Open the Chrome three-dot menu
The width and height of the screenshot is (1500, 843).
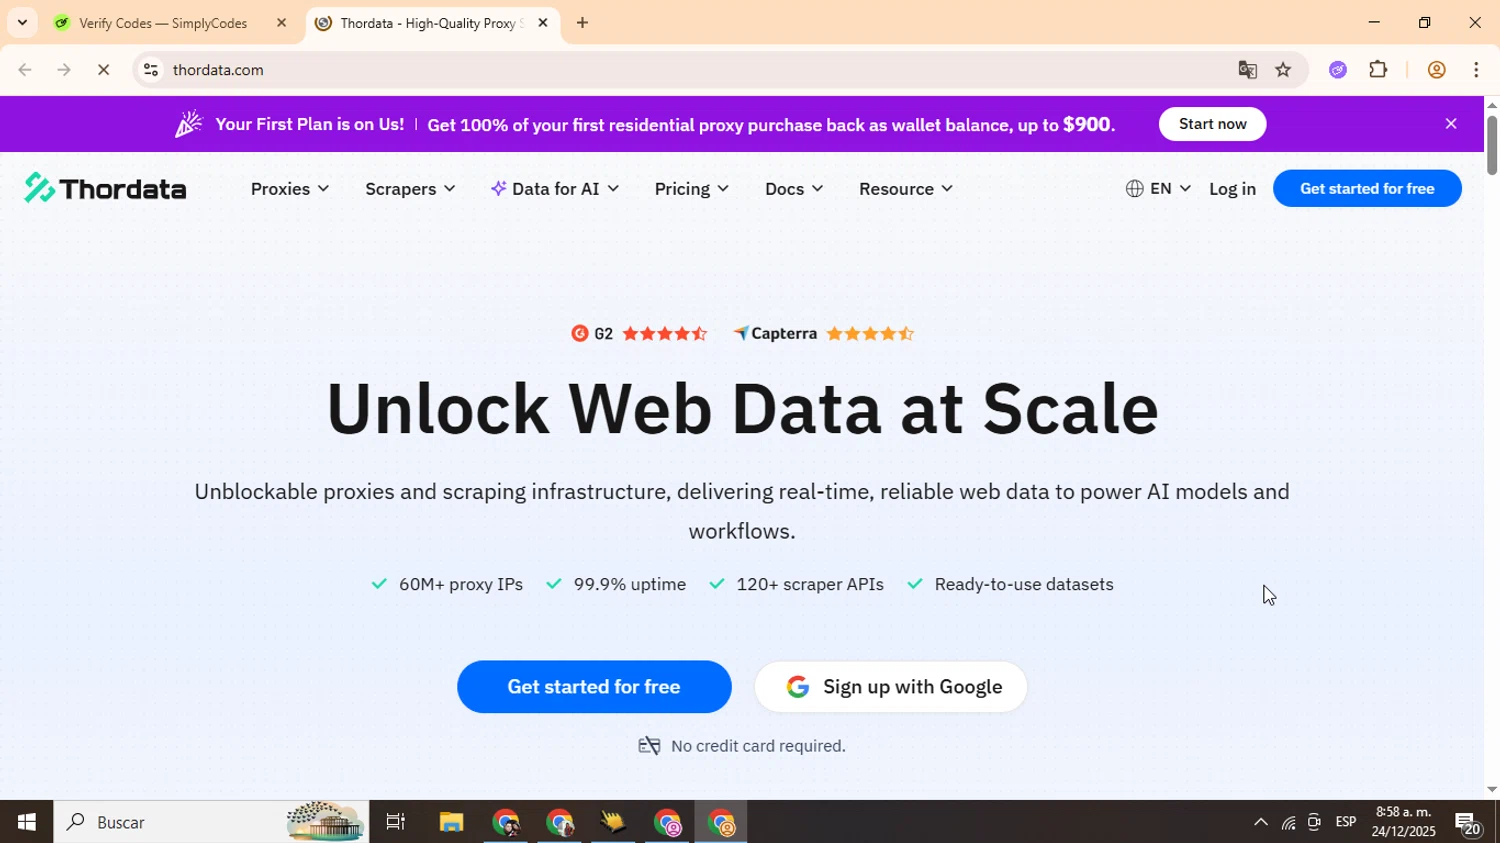pos(1476,70)
